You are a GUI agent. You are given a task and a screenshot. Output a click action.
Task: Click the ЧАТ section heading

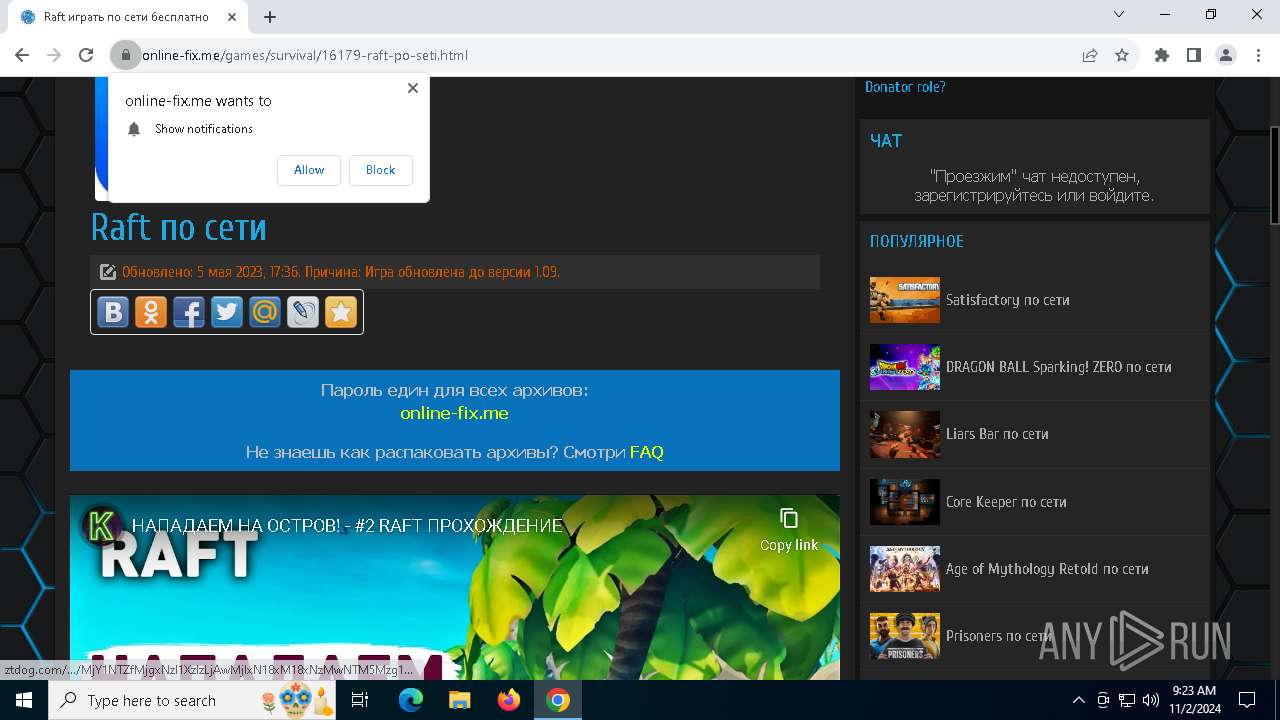[886, 141]
